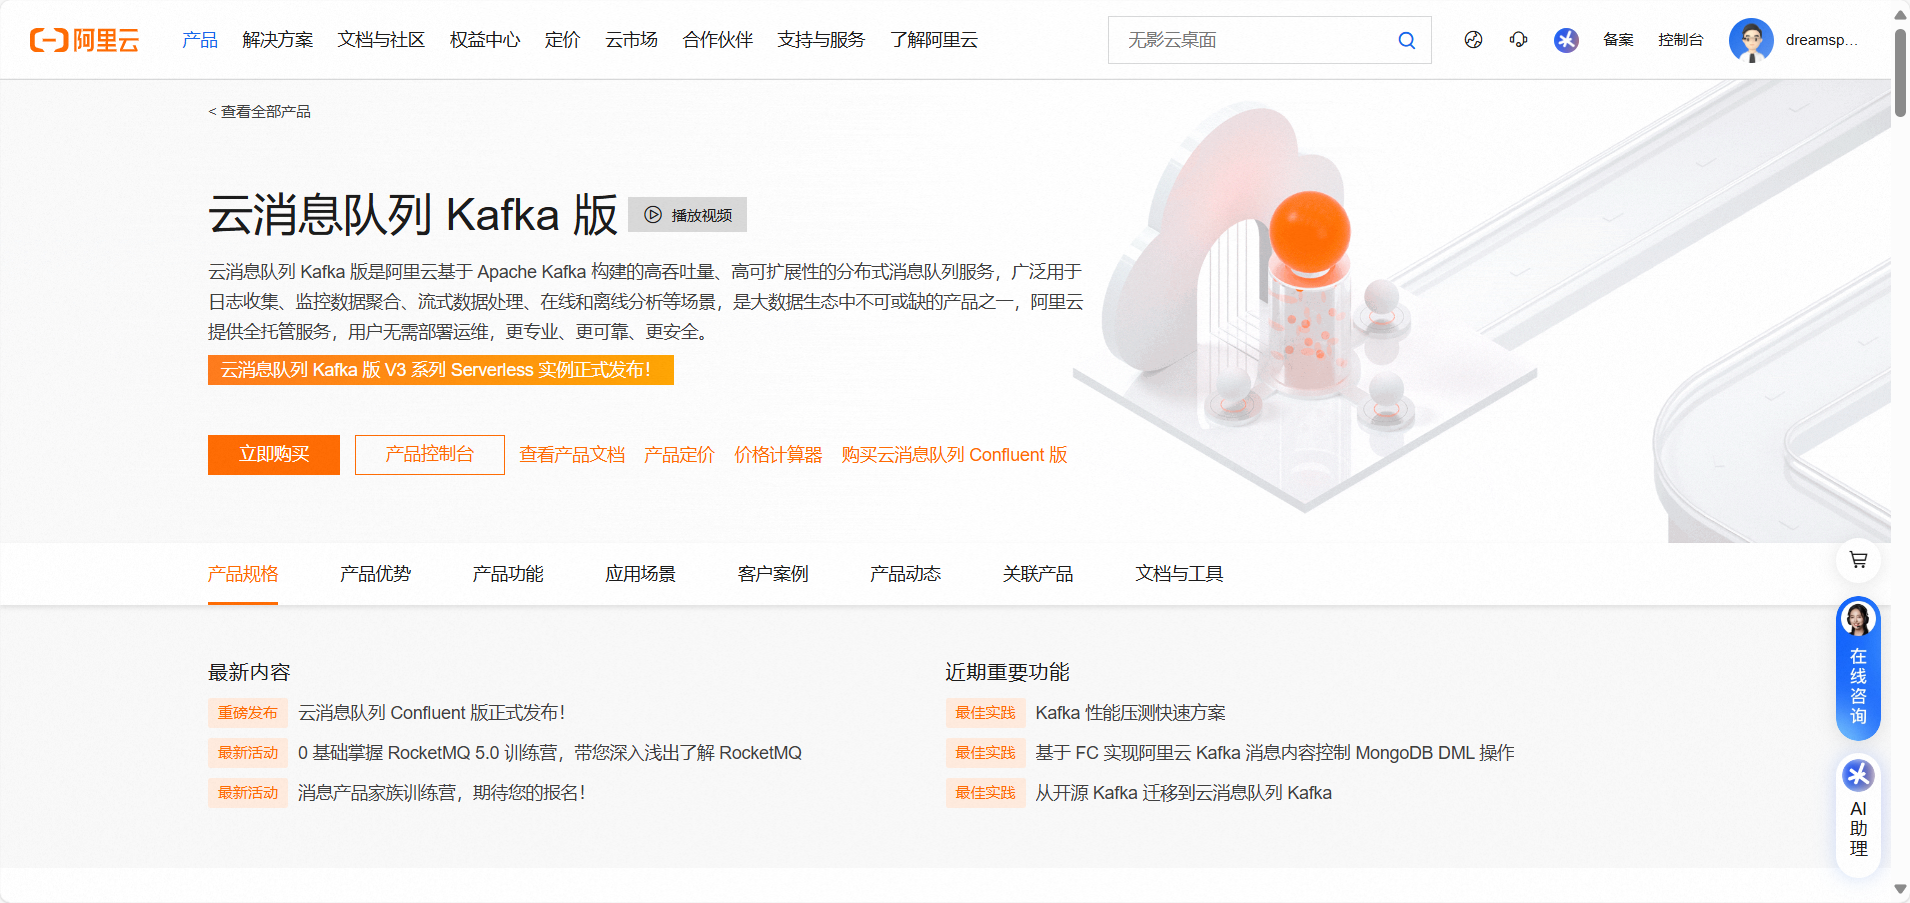Open the 在线咨询 online consultation widget

tap(1858, 668)
